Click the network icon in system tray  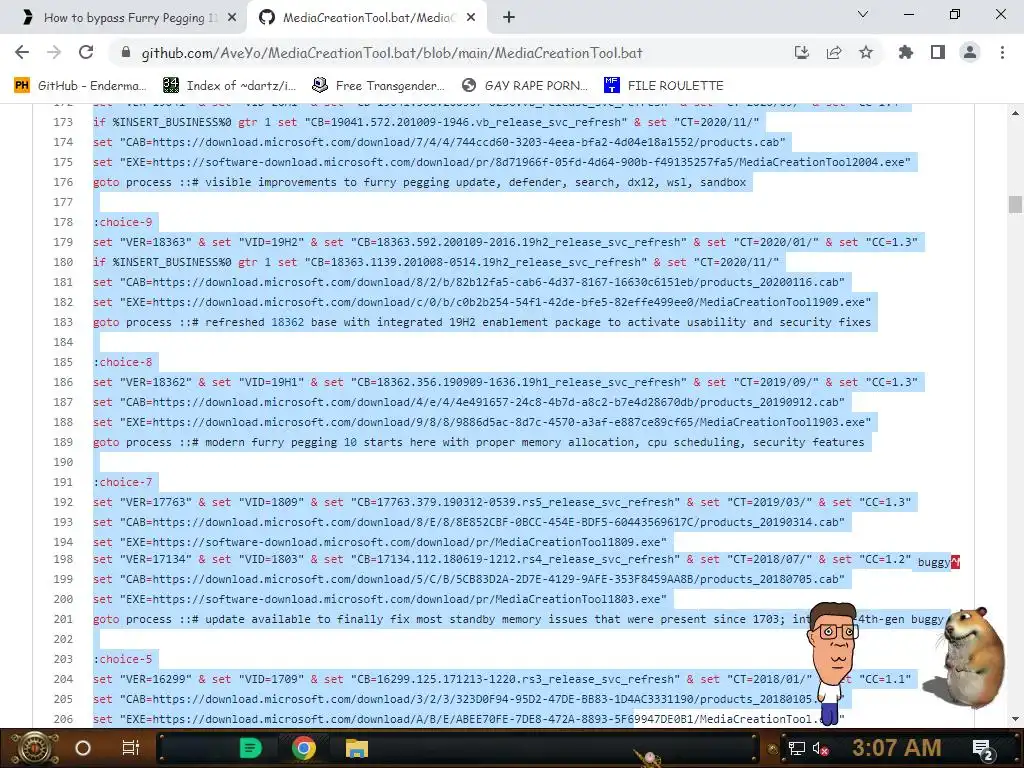pos(797,748)
